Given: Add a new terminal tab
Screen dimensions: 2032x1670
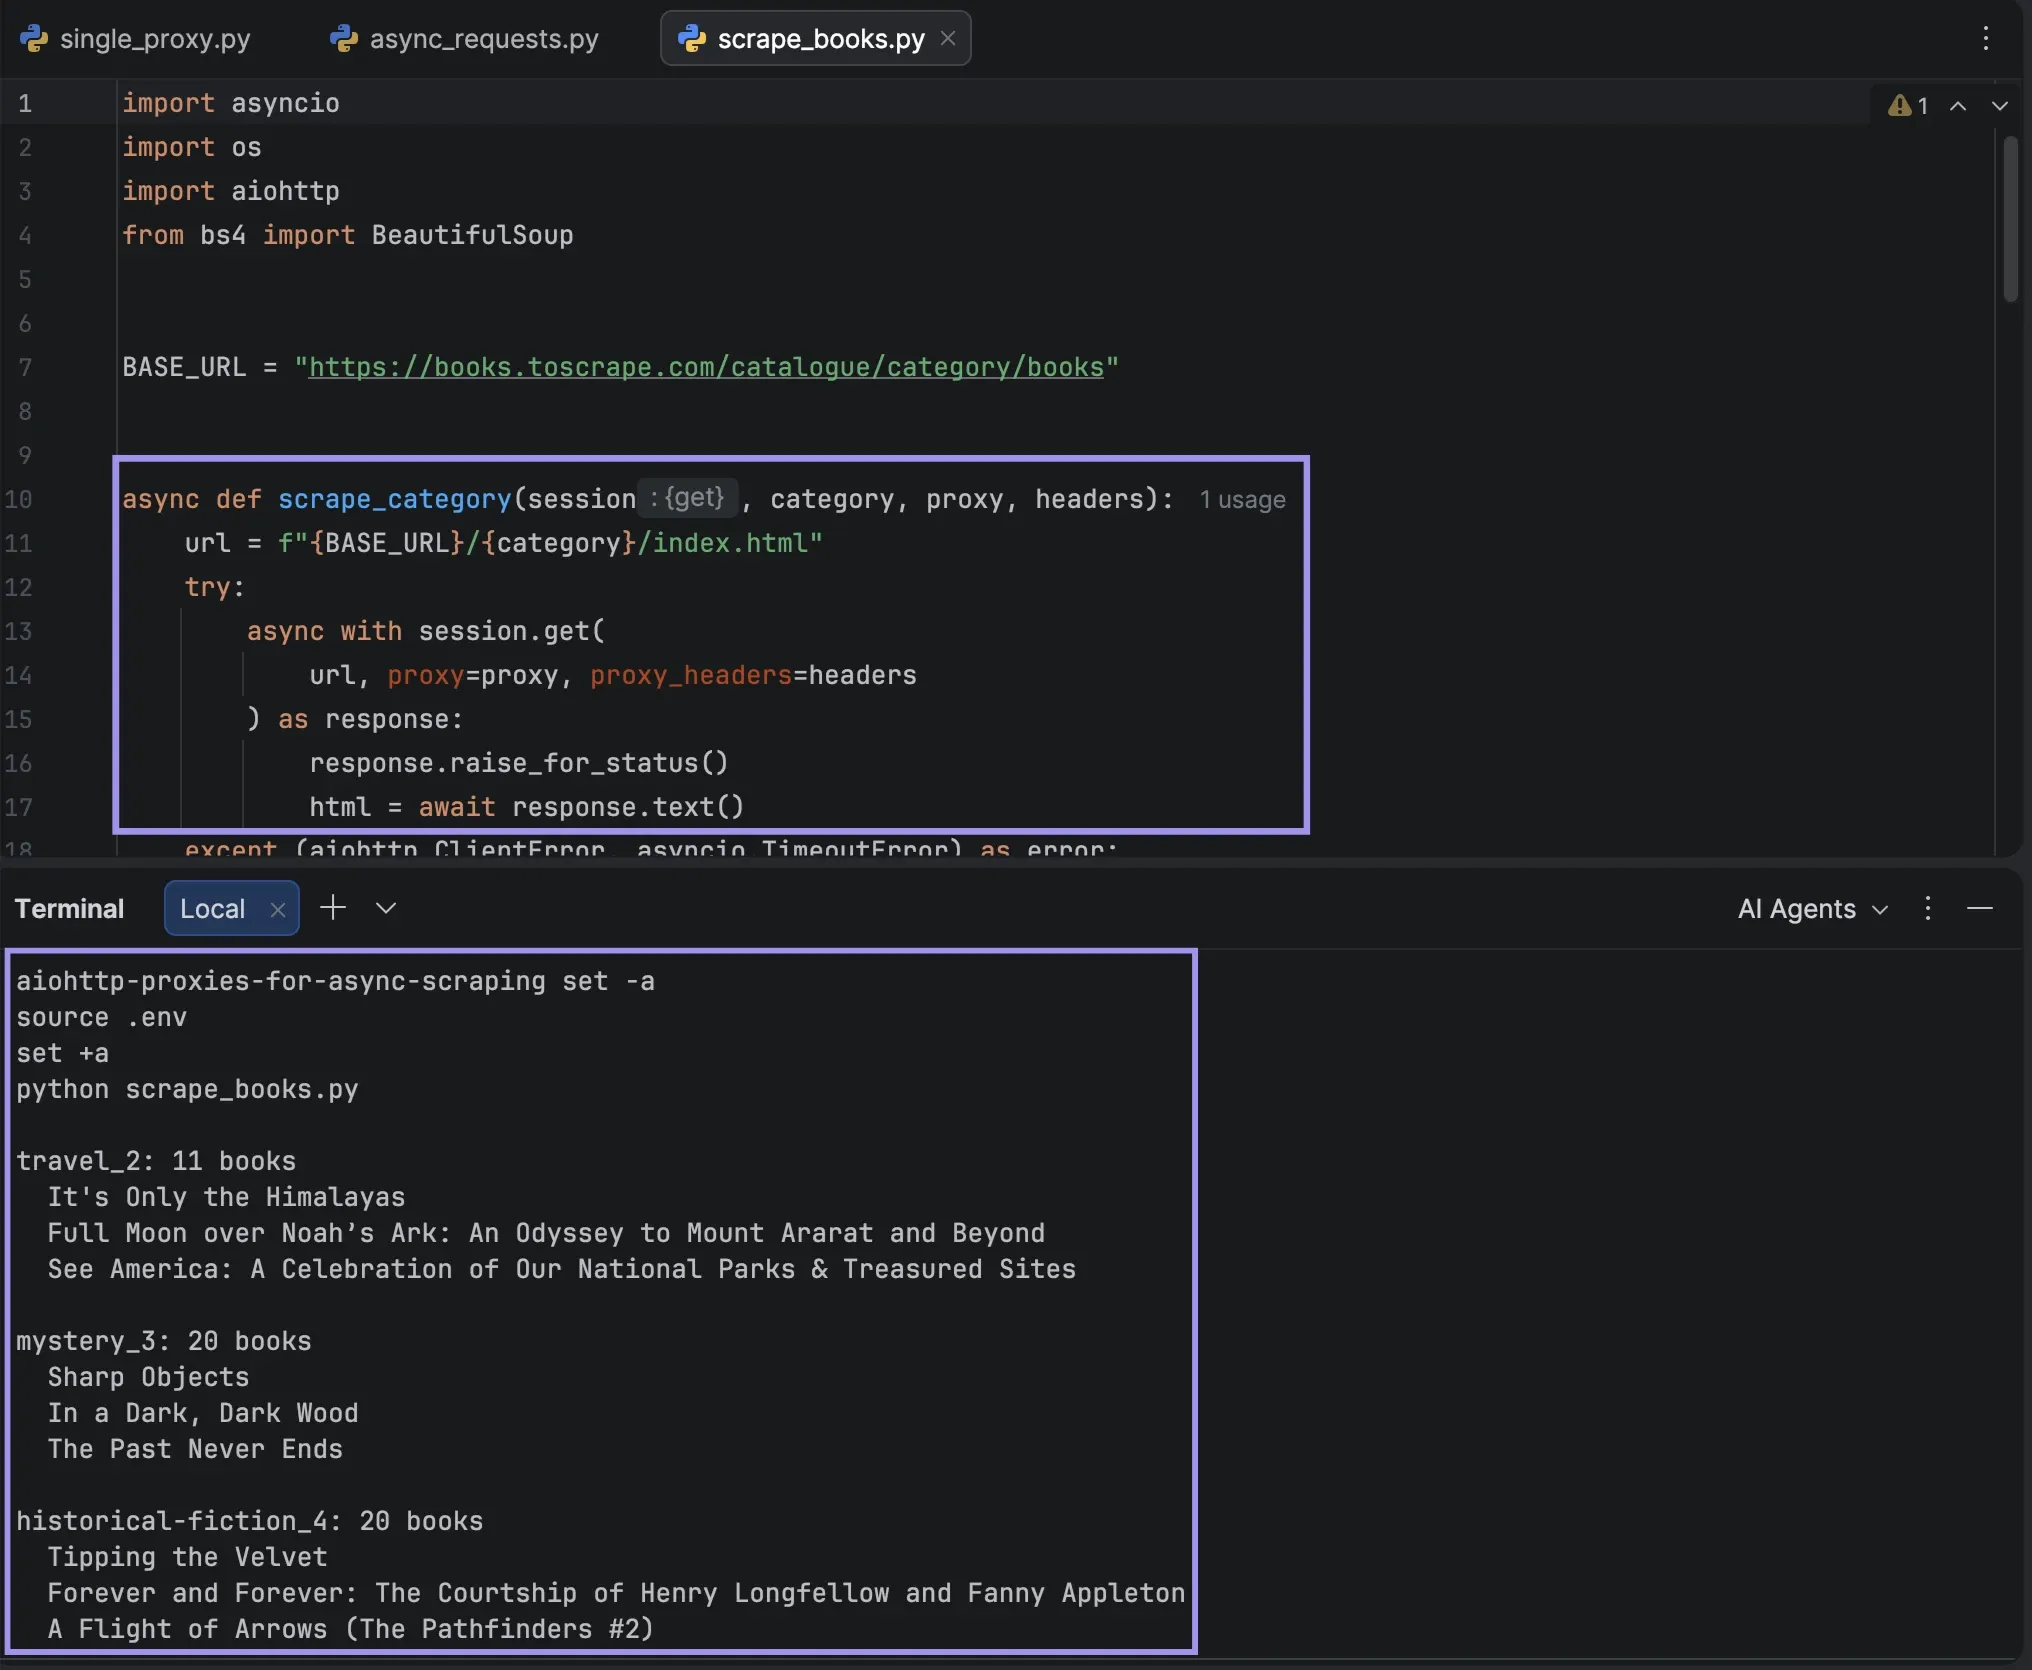Looking at the screenshot, I should coord(333,907).
